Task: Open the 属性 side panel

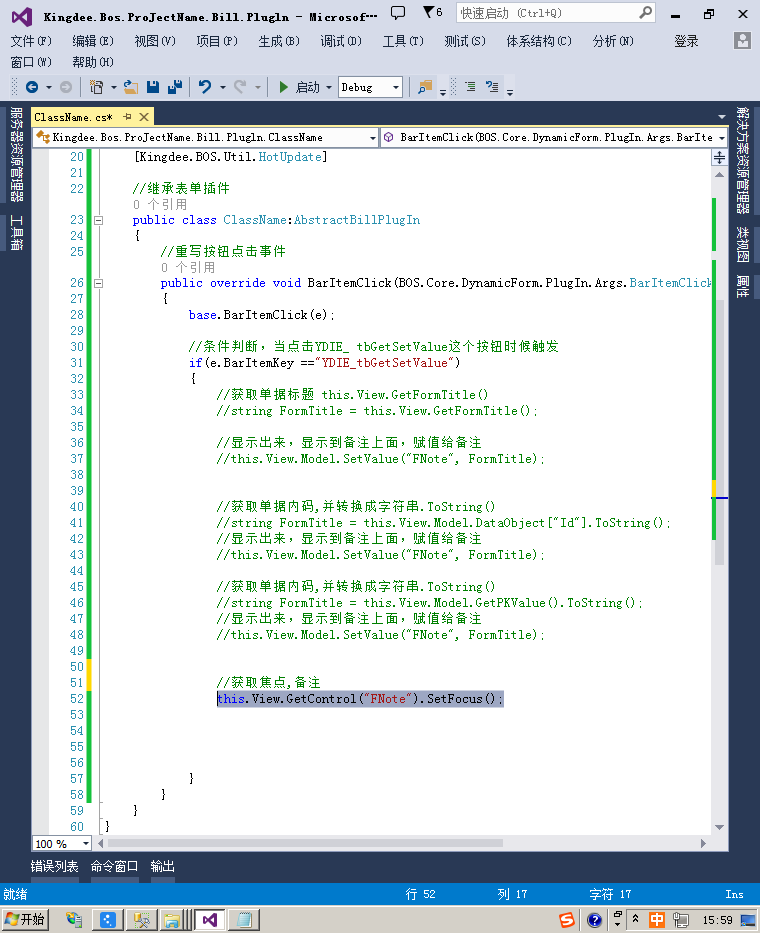Action: [x=742, y=286]
